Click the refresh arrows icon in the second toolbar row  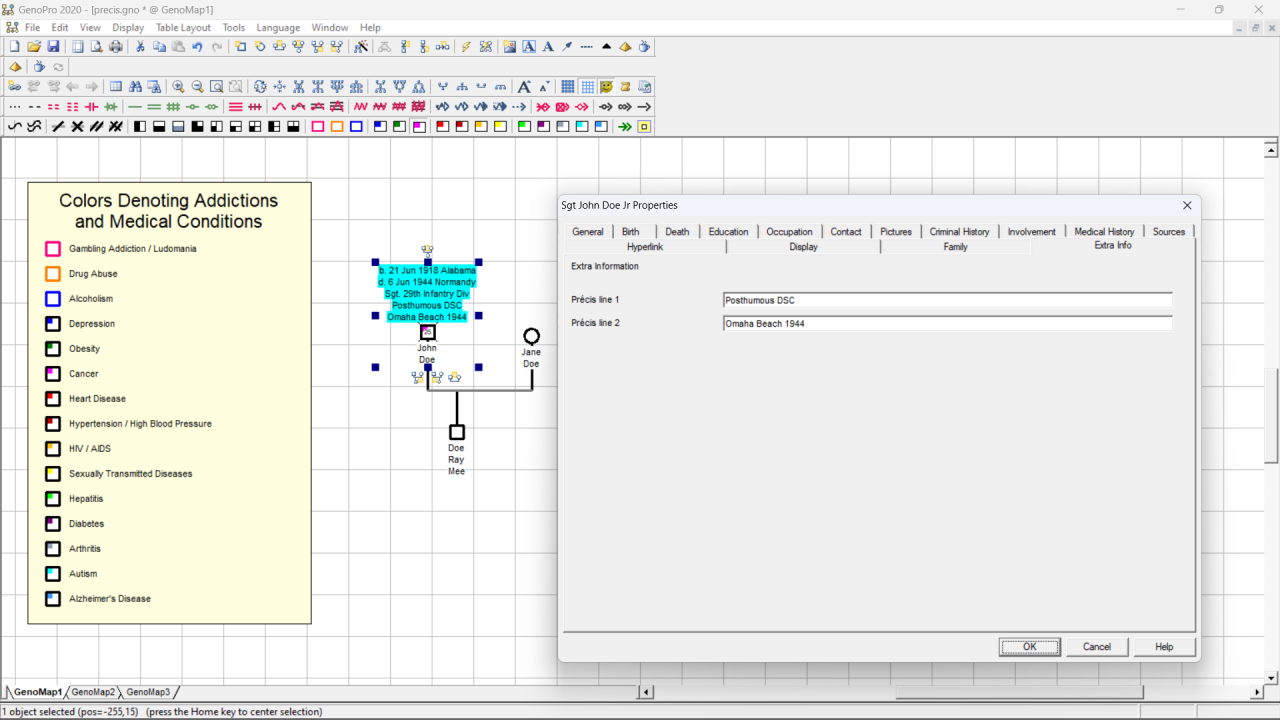pos(58,67)
